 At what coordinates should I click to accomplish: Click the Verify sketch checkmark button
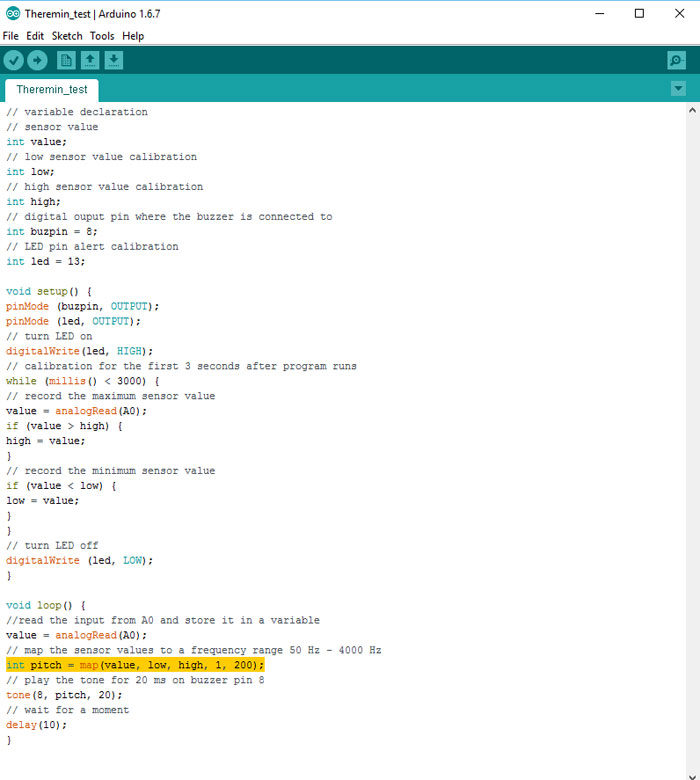(x=14, y=61)
